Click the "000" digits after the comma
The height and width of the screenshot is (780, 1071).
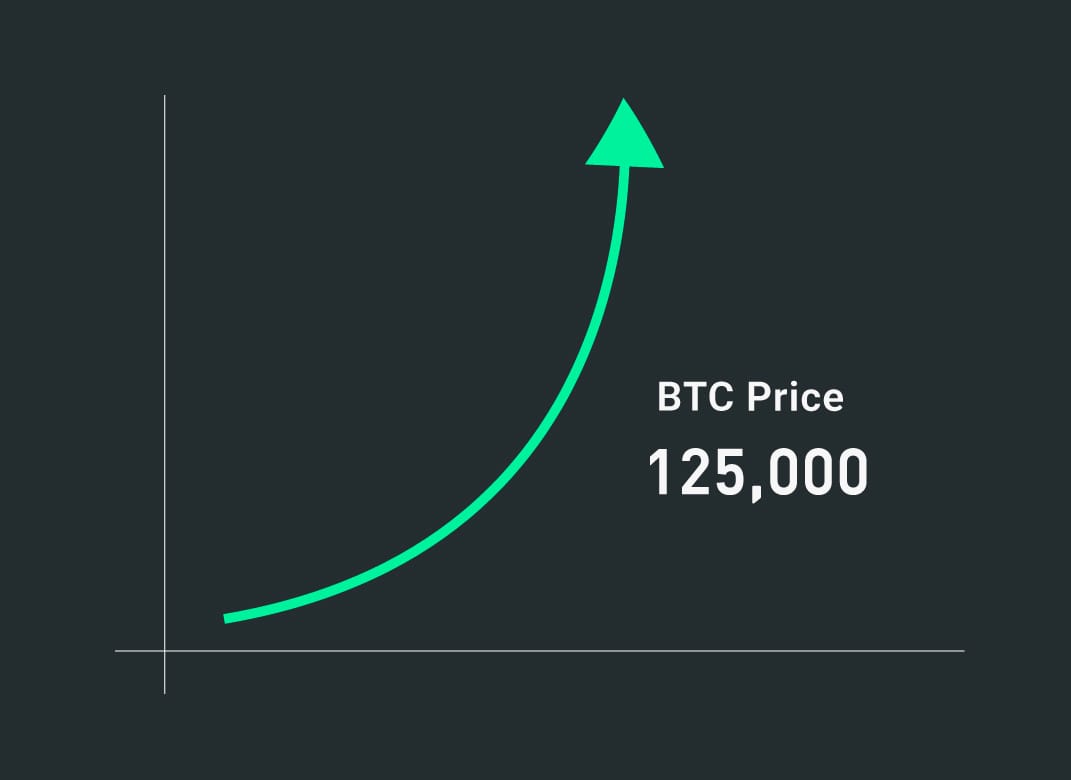[x=818, y=472]
